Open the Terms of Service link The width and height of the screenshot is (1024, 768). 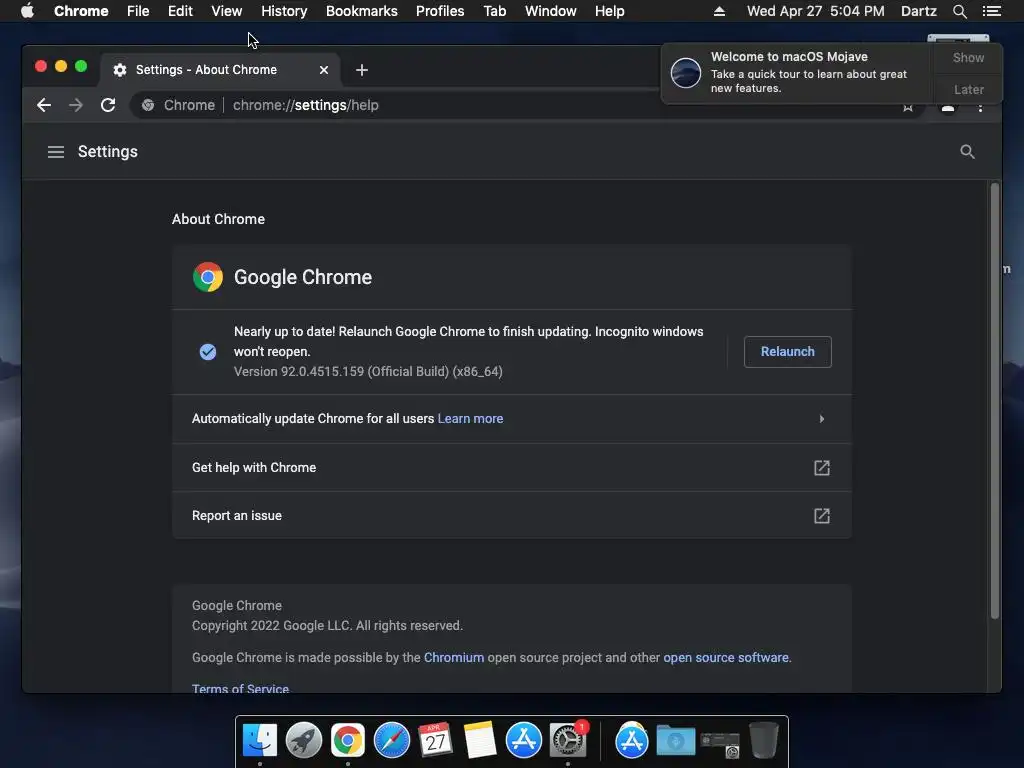(240, 688)
